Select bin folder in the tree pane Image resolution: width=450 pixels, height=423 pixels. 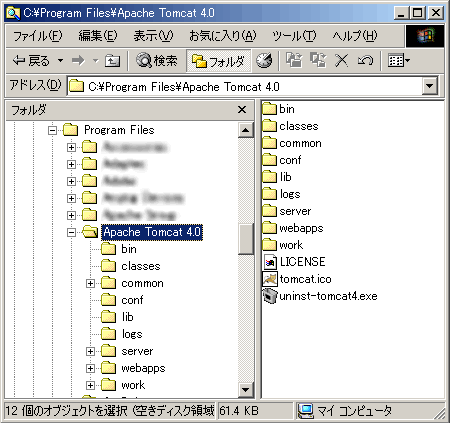[129, 249]
